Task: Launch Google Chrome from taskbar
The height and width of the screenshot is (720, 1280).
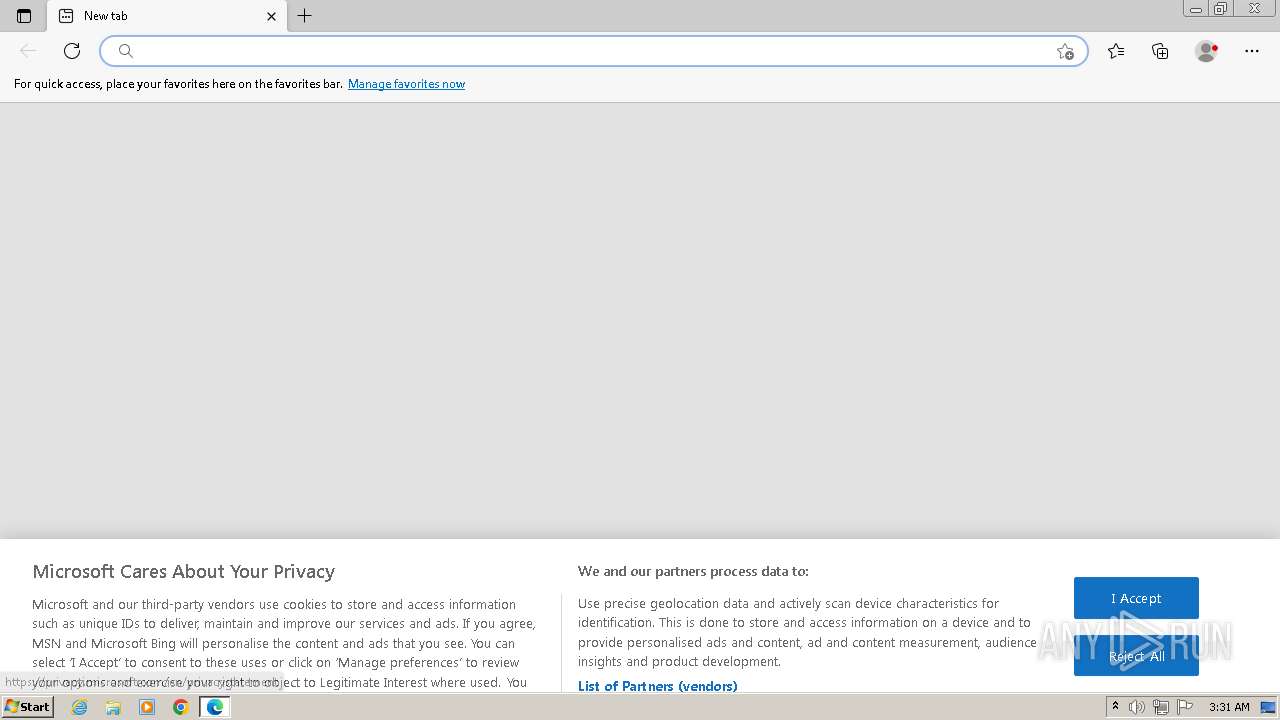Action: pyautogui.click(x=181, y=707)
